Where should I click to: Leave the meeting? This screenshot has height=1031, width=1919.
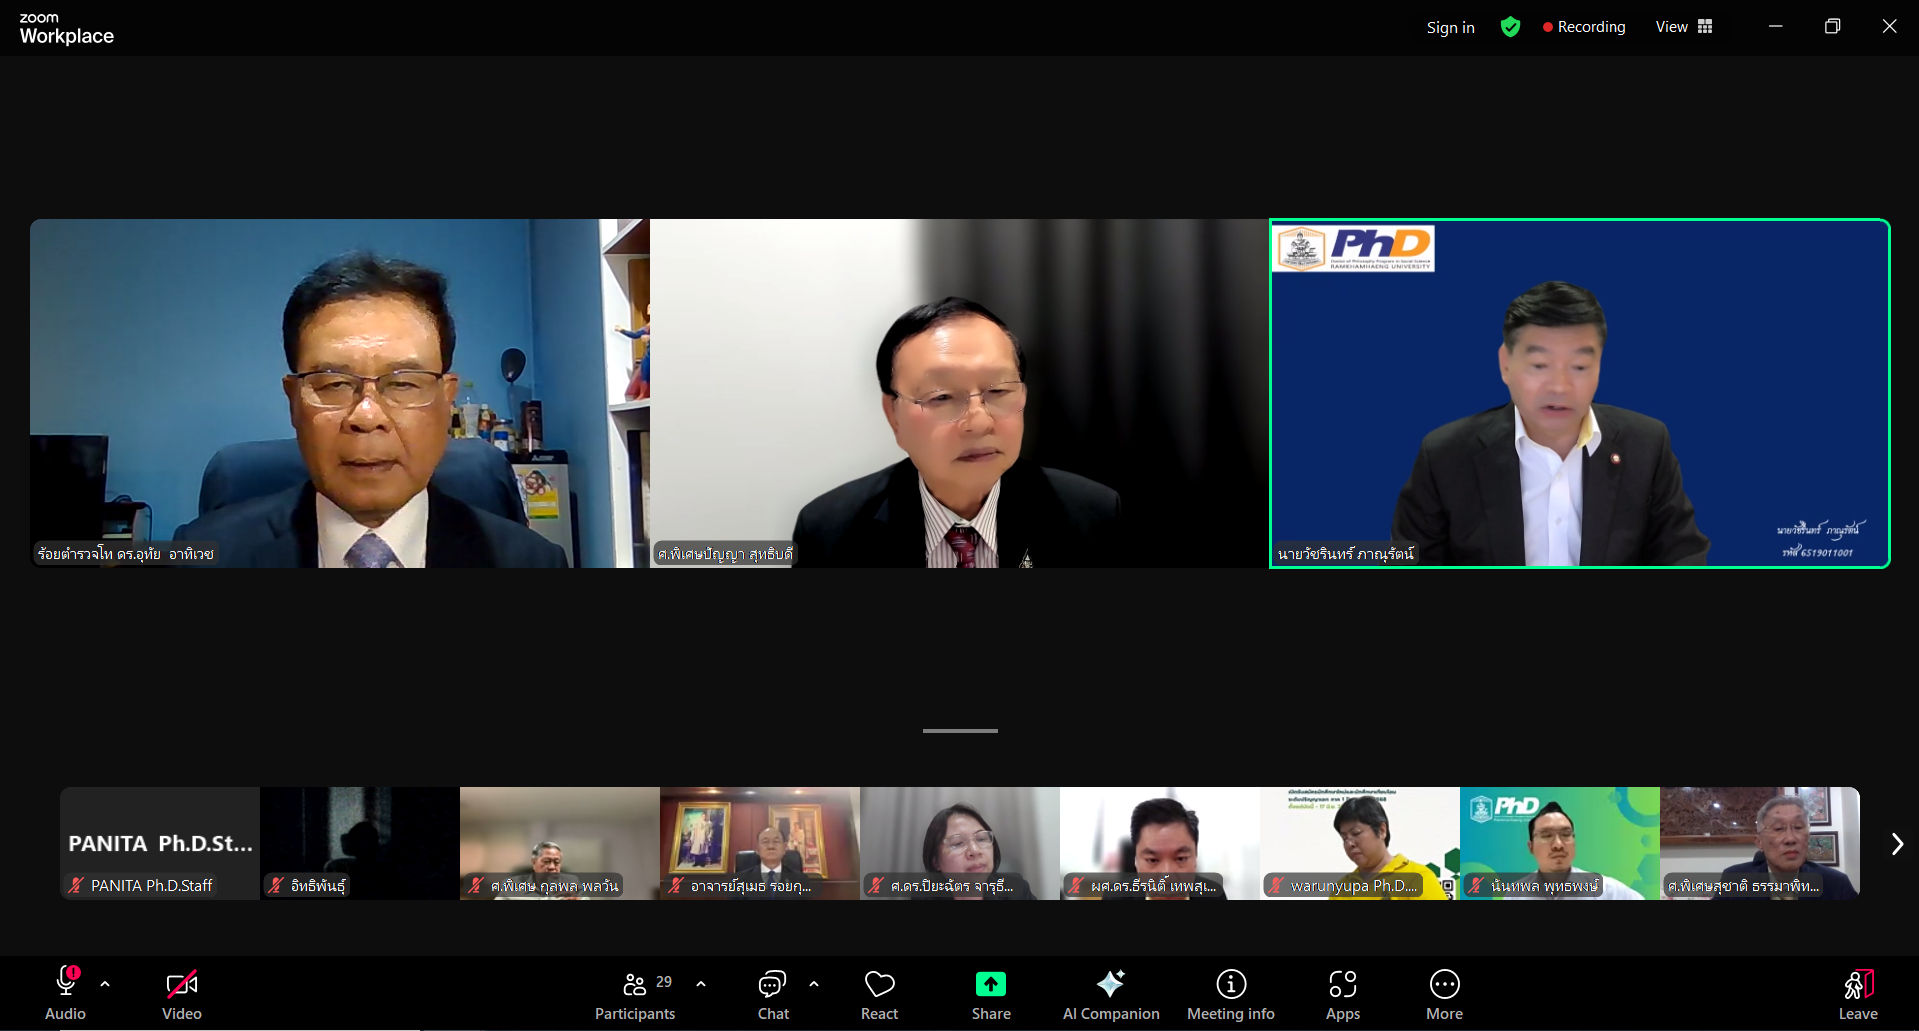point(1858,995)
